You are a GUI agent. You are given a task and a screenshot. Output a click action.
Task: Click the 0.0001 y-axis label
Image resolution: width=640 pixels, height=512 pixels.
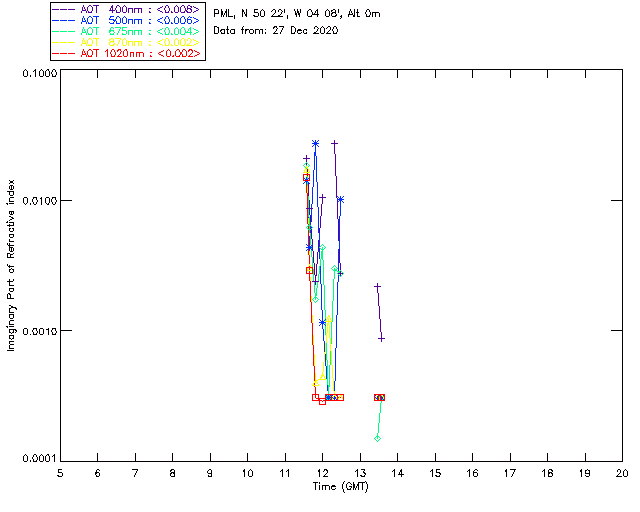[39, 459]
